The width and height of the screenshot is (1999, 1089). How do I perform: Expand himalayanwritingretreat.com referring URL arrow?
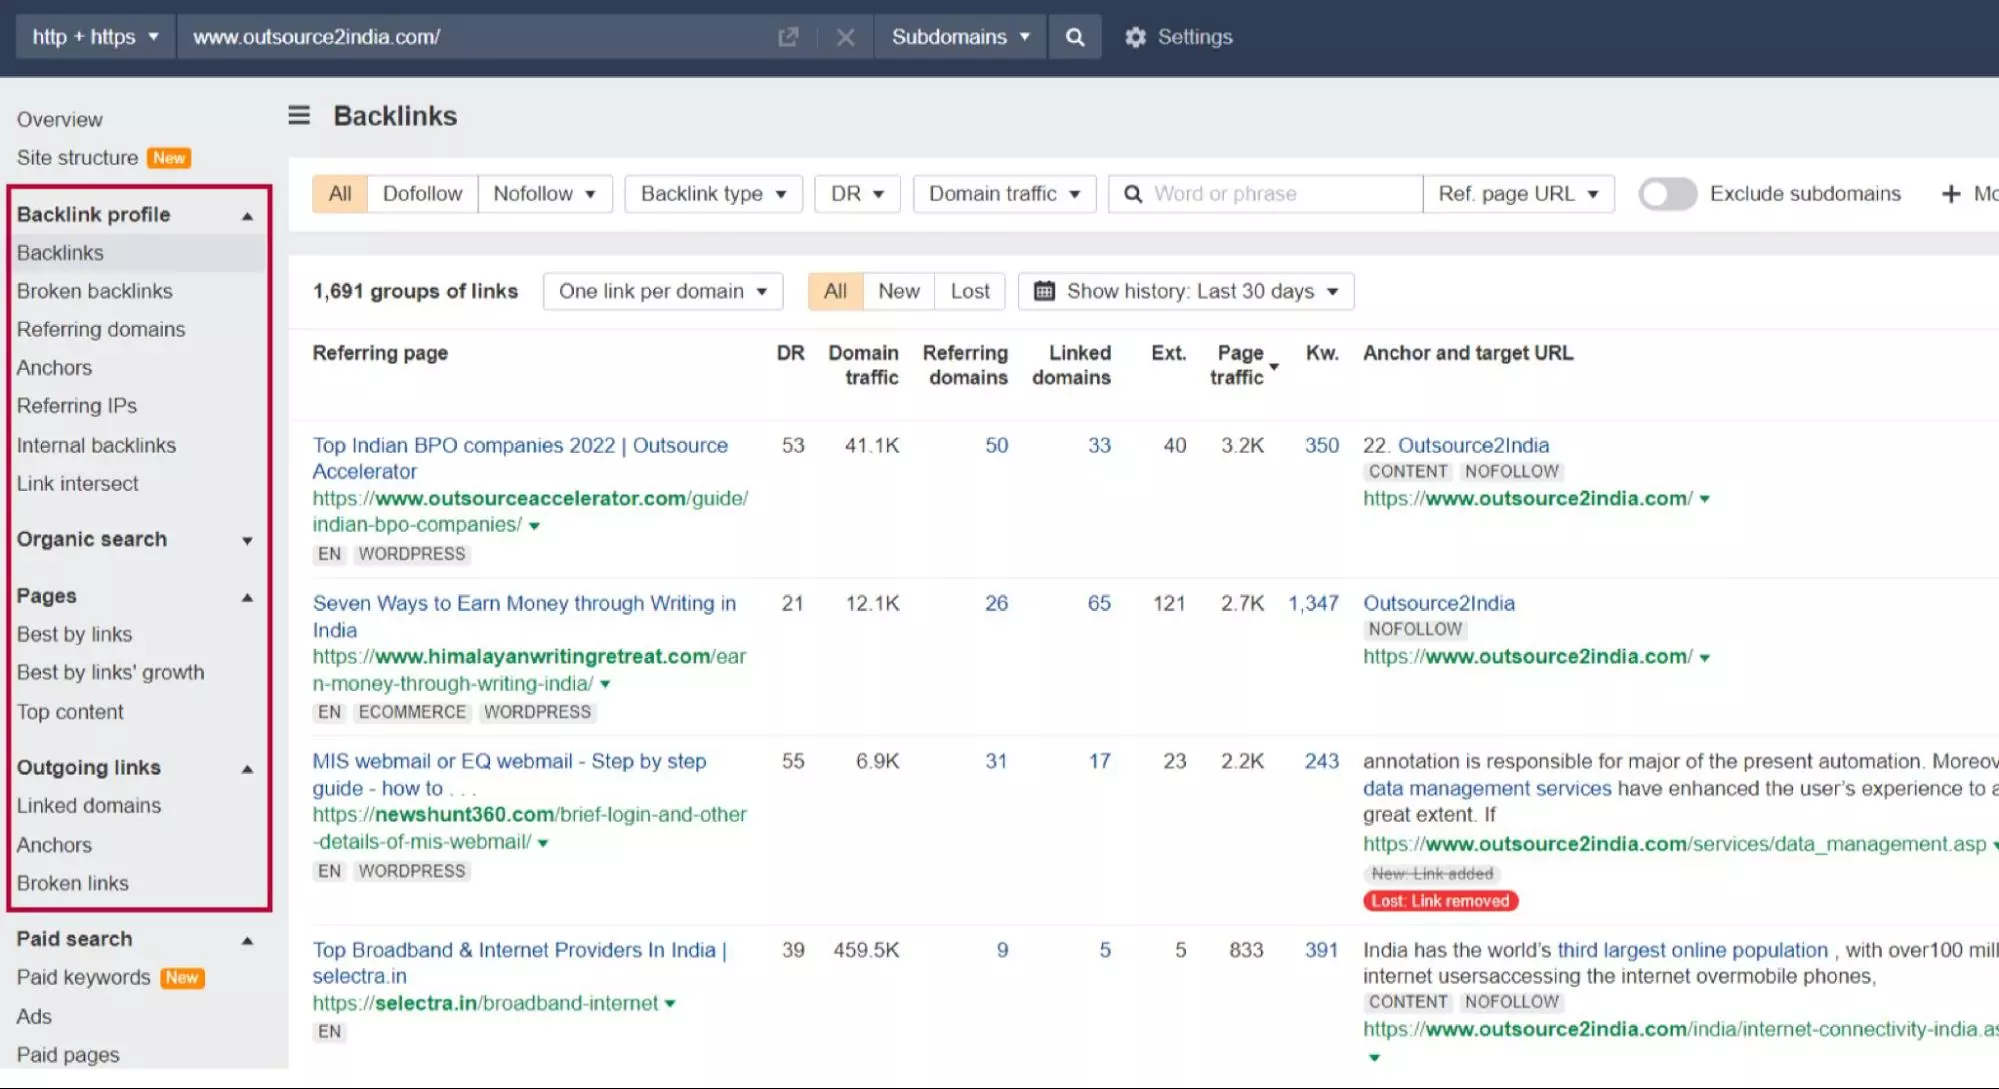coord(605,685)
